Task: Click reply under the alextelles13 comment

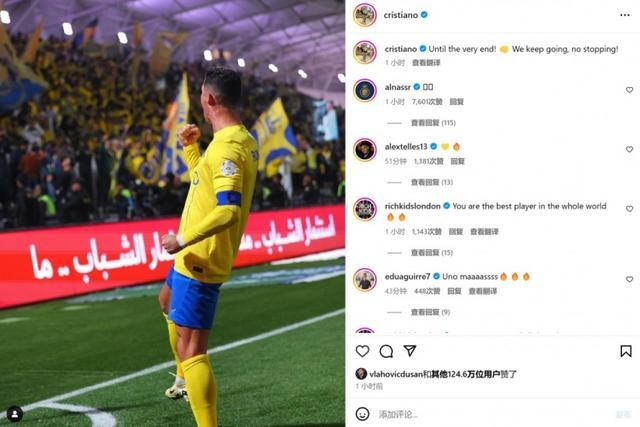Action: (x=458, y=161)
